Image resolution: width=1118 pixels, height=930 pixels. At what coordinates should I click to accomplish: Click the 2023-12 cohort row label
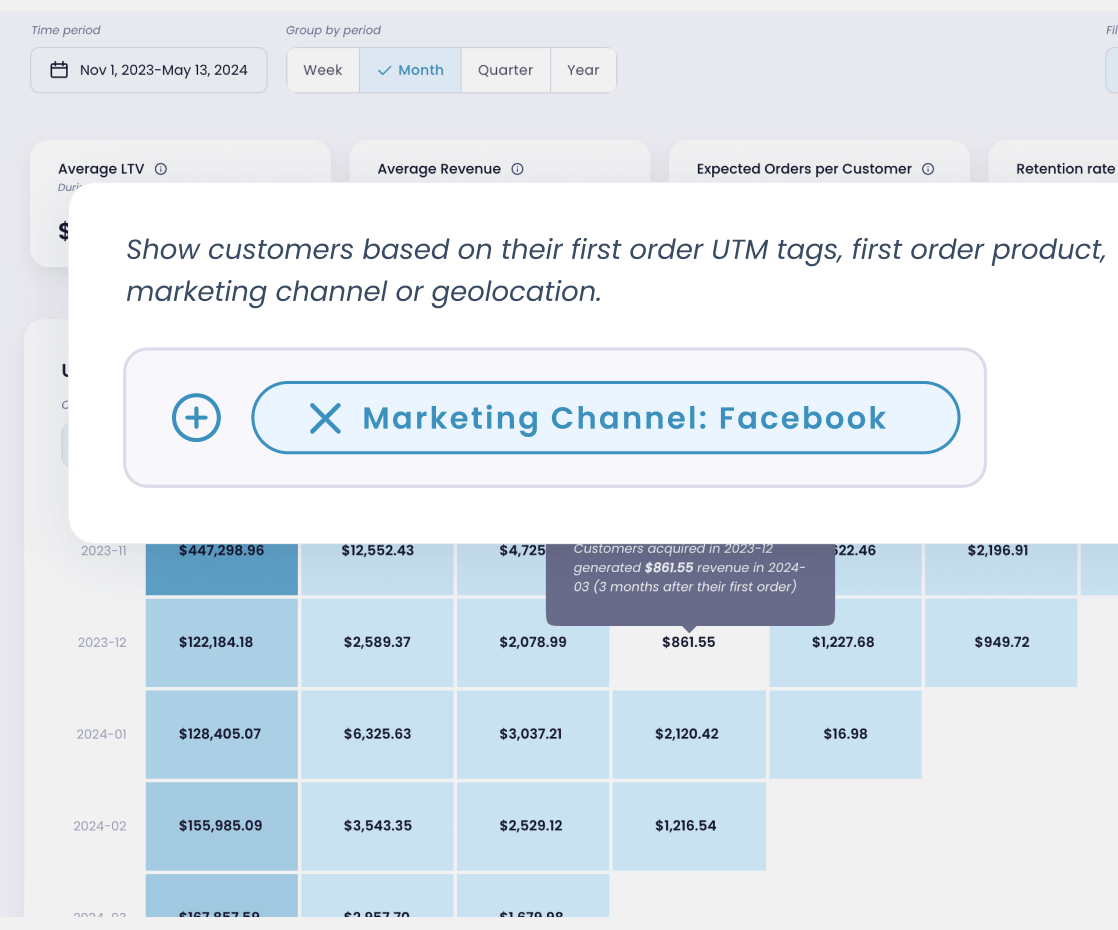pyautogui.click(x=102, y=643)
